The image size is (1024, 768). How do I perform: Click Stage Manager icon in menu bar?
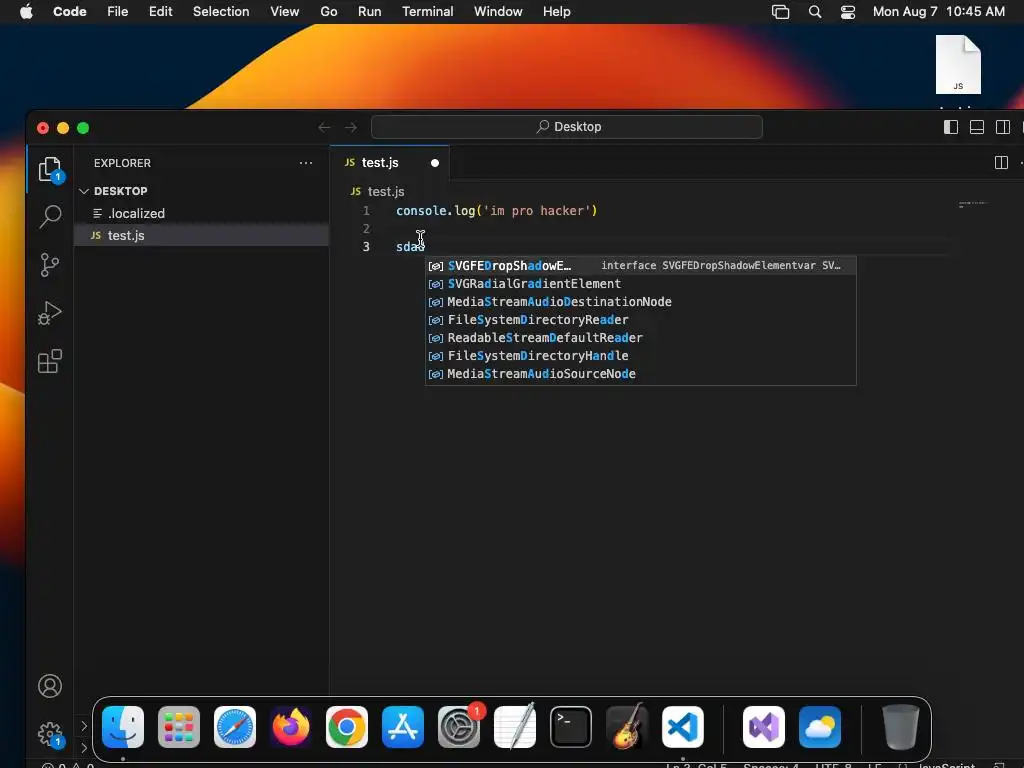coord(780,12)
